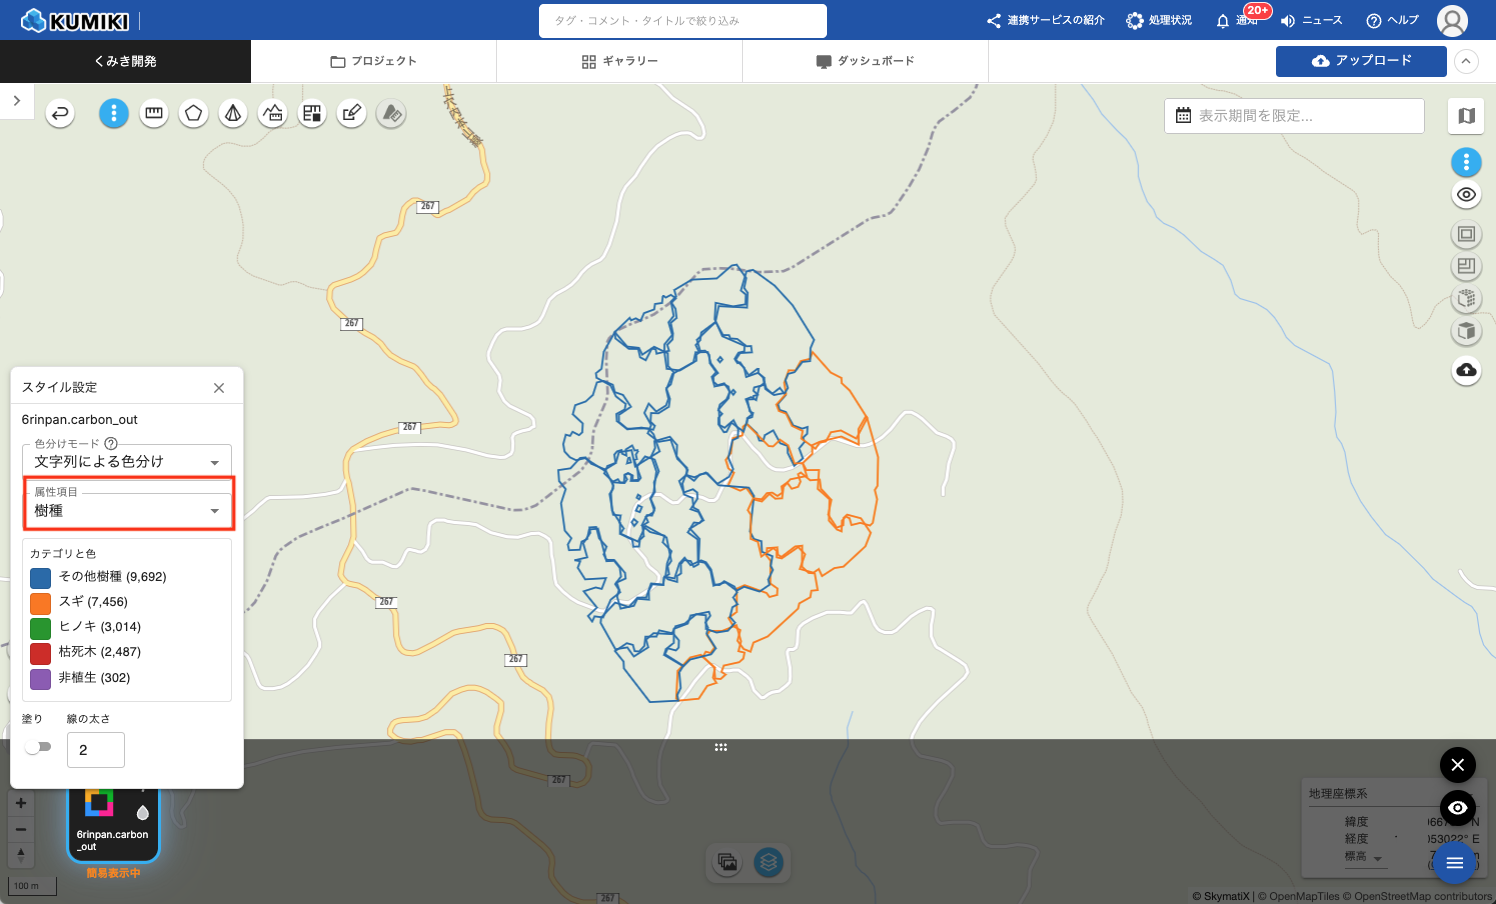Toggle the 塗り fill switch

pyautogui.click(x=38, y=747)
